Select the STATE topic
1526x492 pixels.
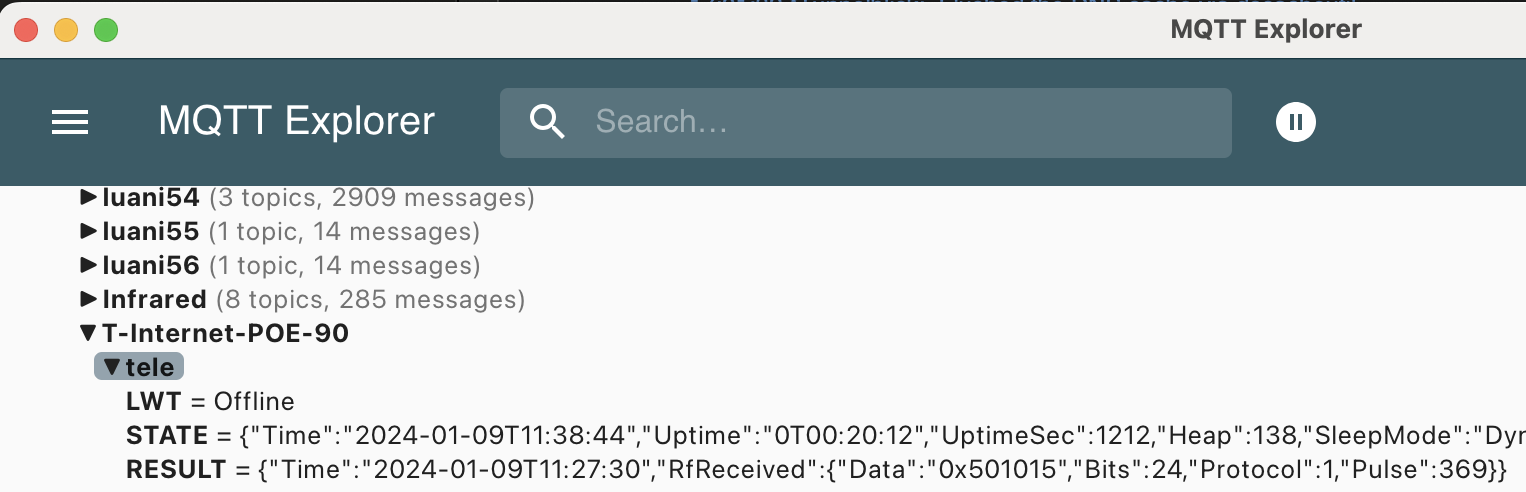point(164,436)
